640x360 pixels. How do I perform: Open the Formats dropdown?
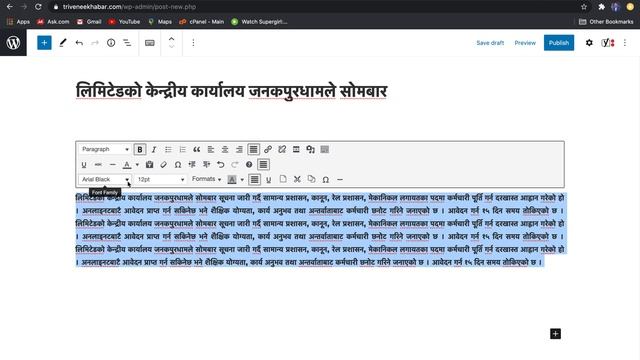coord(206,179)
